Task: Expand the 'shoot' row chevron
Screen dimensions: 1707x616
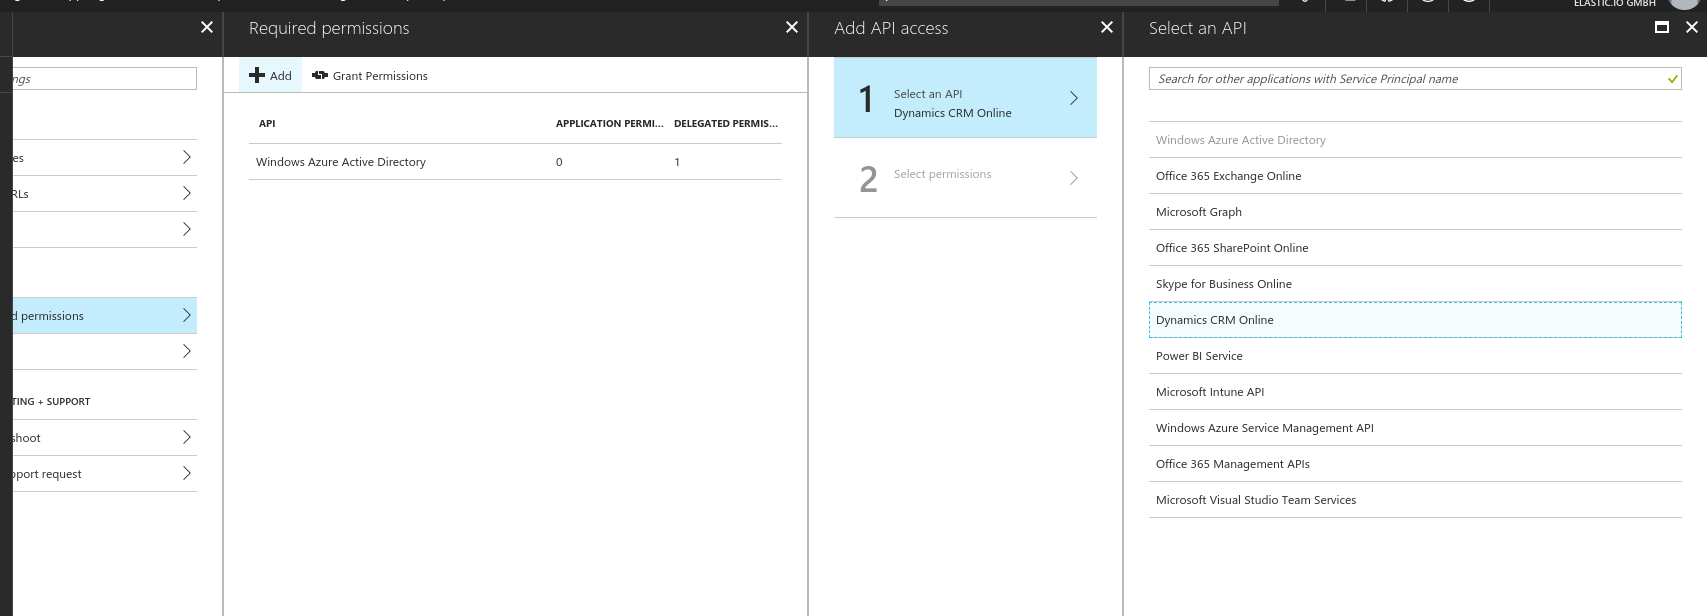Action: point(186,437)
